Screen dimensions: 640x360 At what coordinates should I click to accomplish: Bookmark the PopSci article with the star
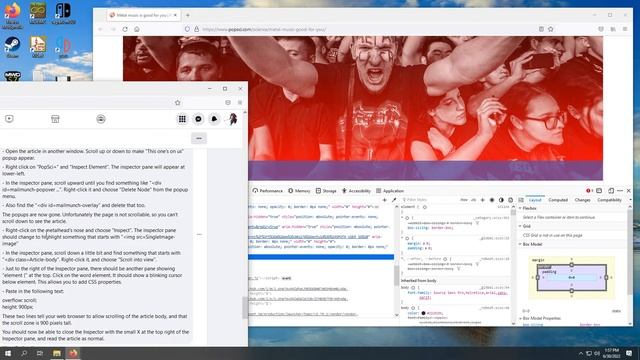tap(551, 29)
